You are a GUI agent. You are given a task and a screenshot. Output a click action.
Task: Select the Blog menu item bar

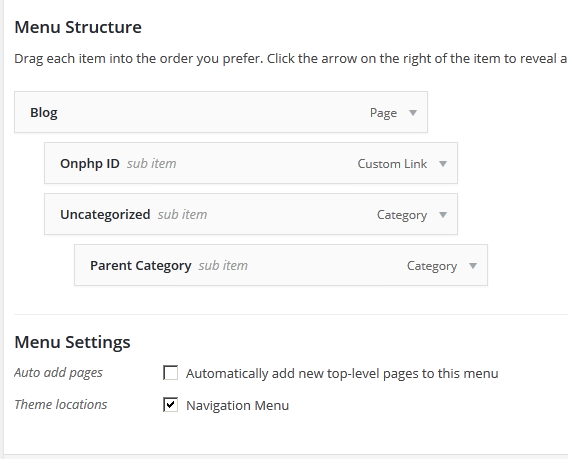tap(221, 112)
